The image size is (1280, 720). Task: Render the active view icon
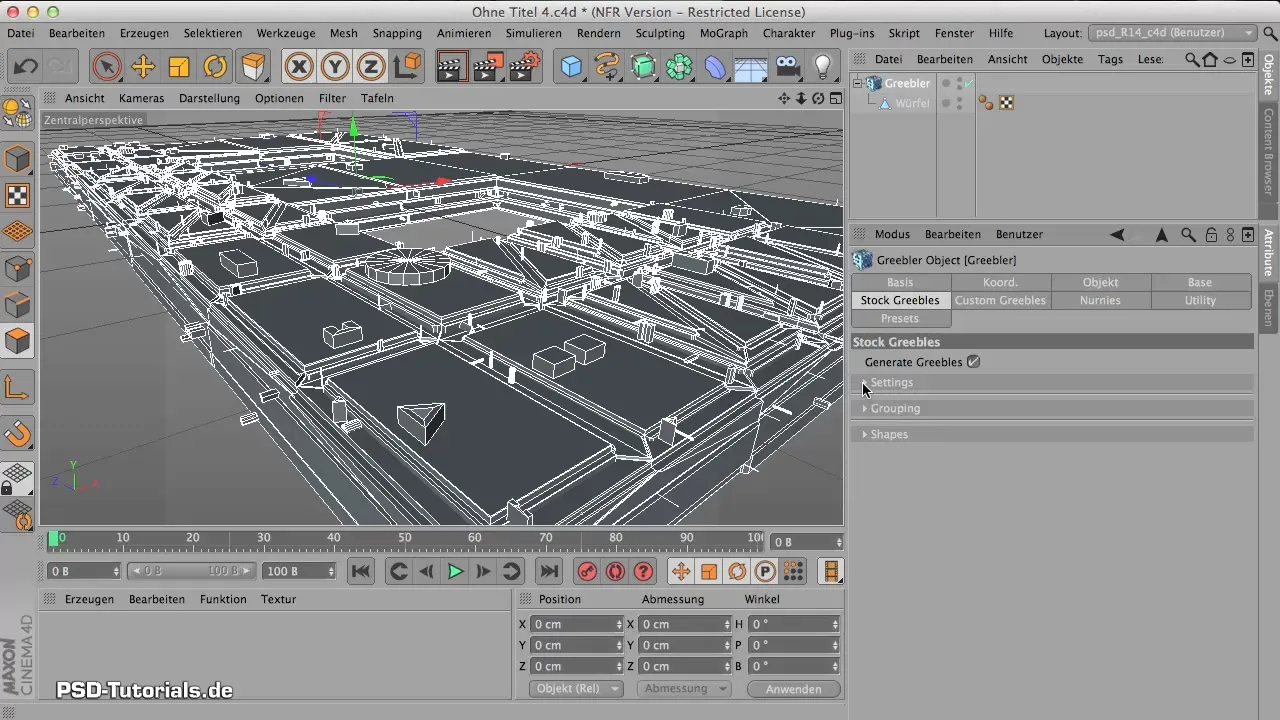[x=453, y=67]
